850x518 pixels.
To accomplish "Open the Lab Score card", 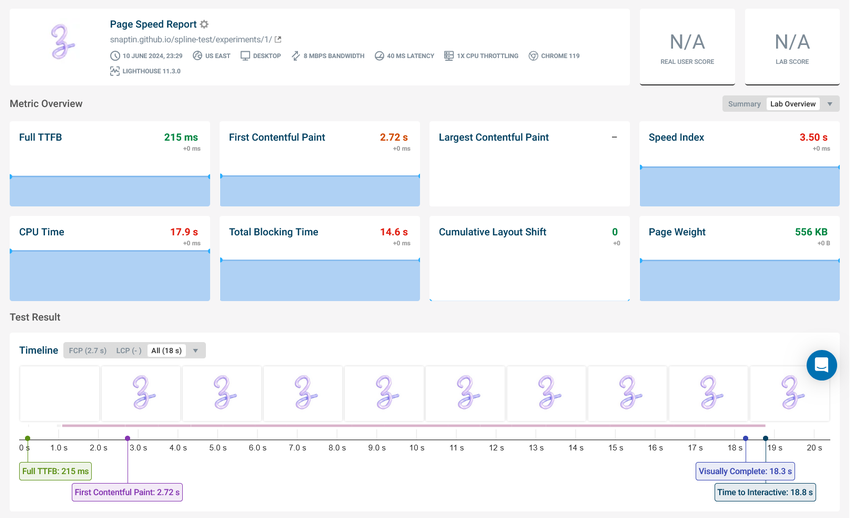I will tap(791, 47).
